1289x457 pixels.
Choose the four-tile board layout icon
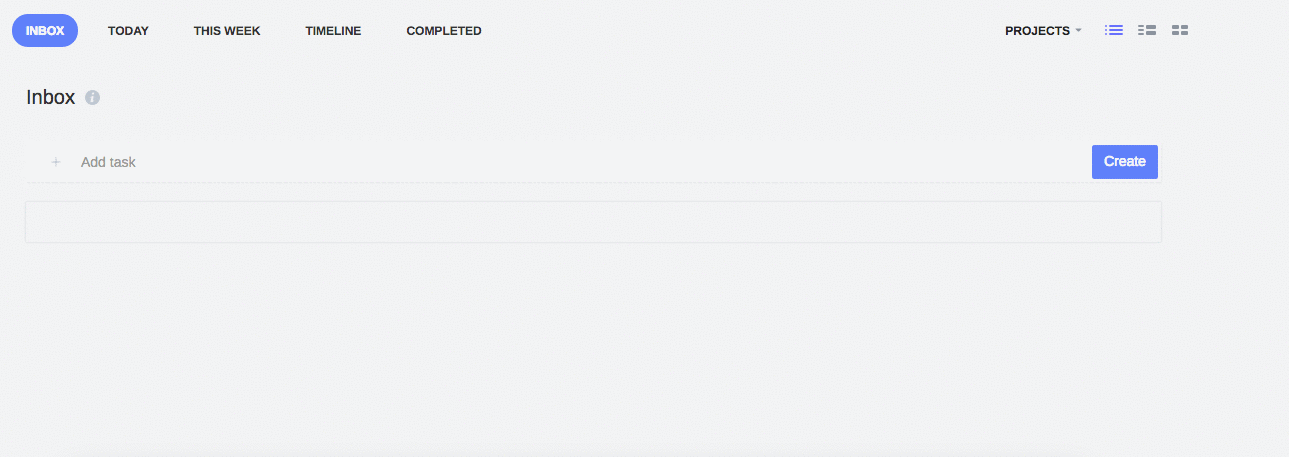click(1180, 31)
